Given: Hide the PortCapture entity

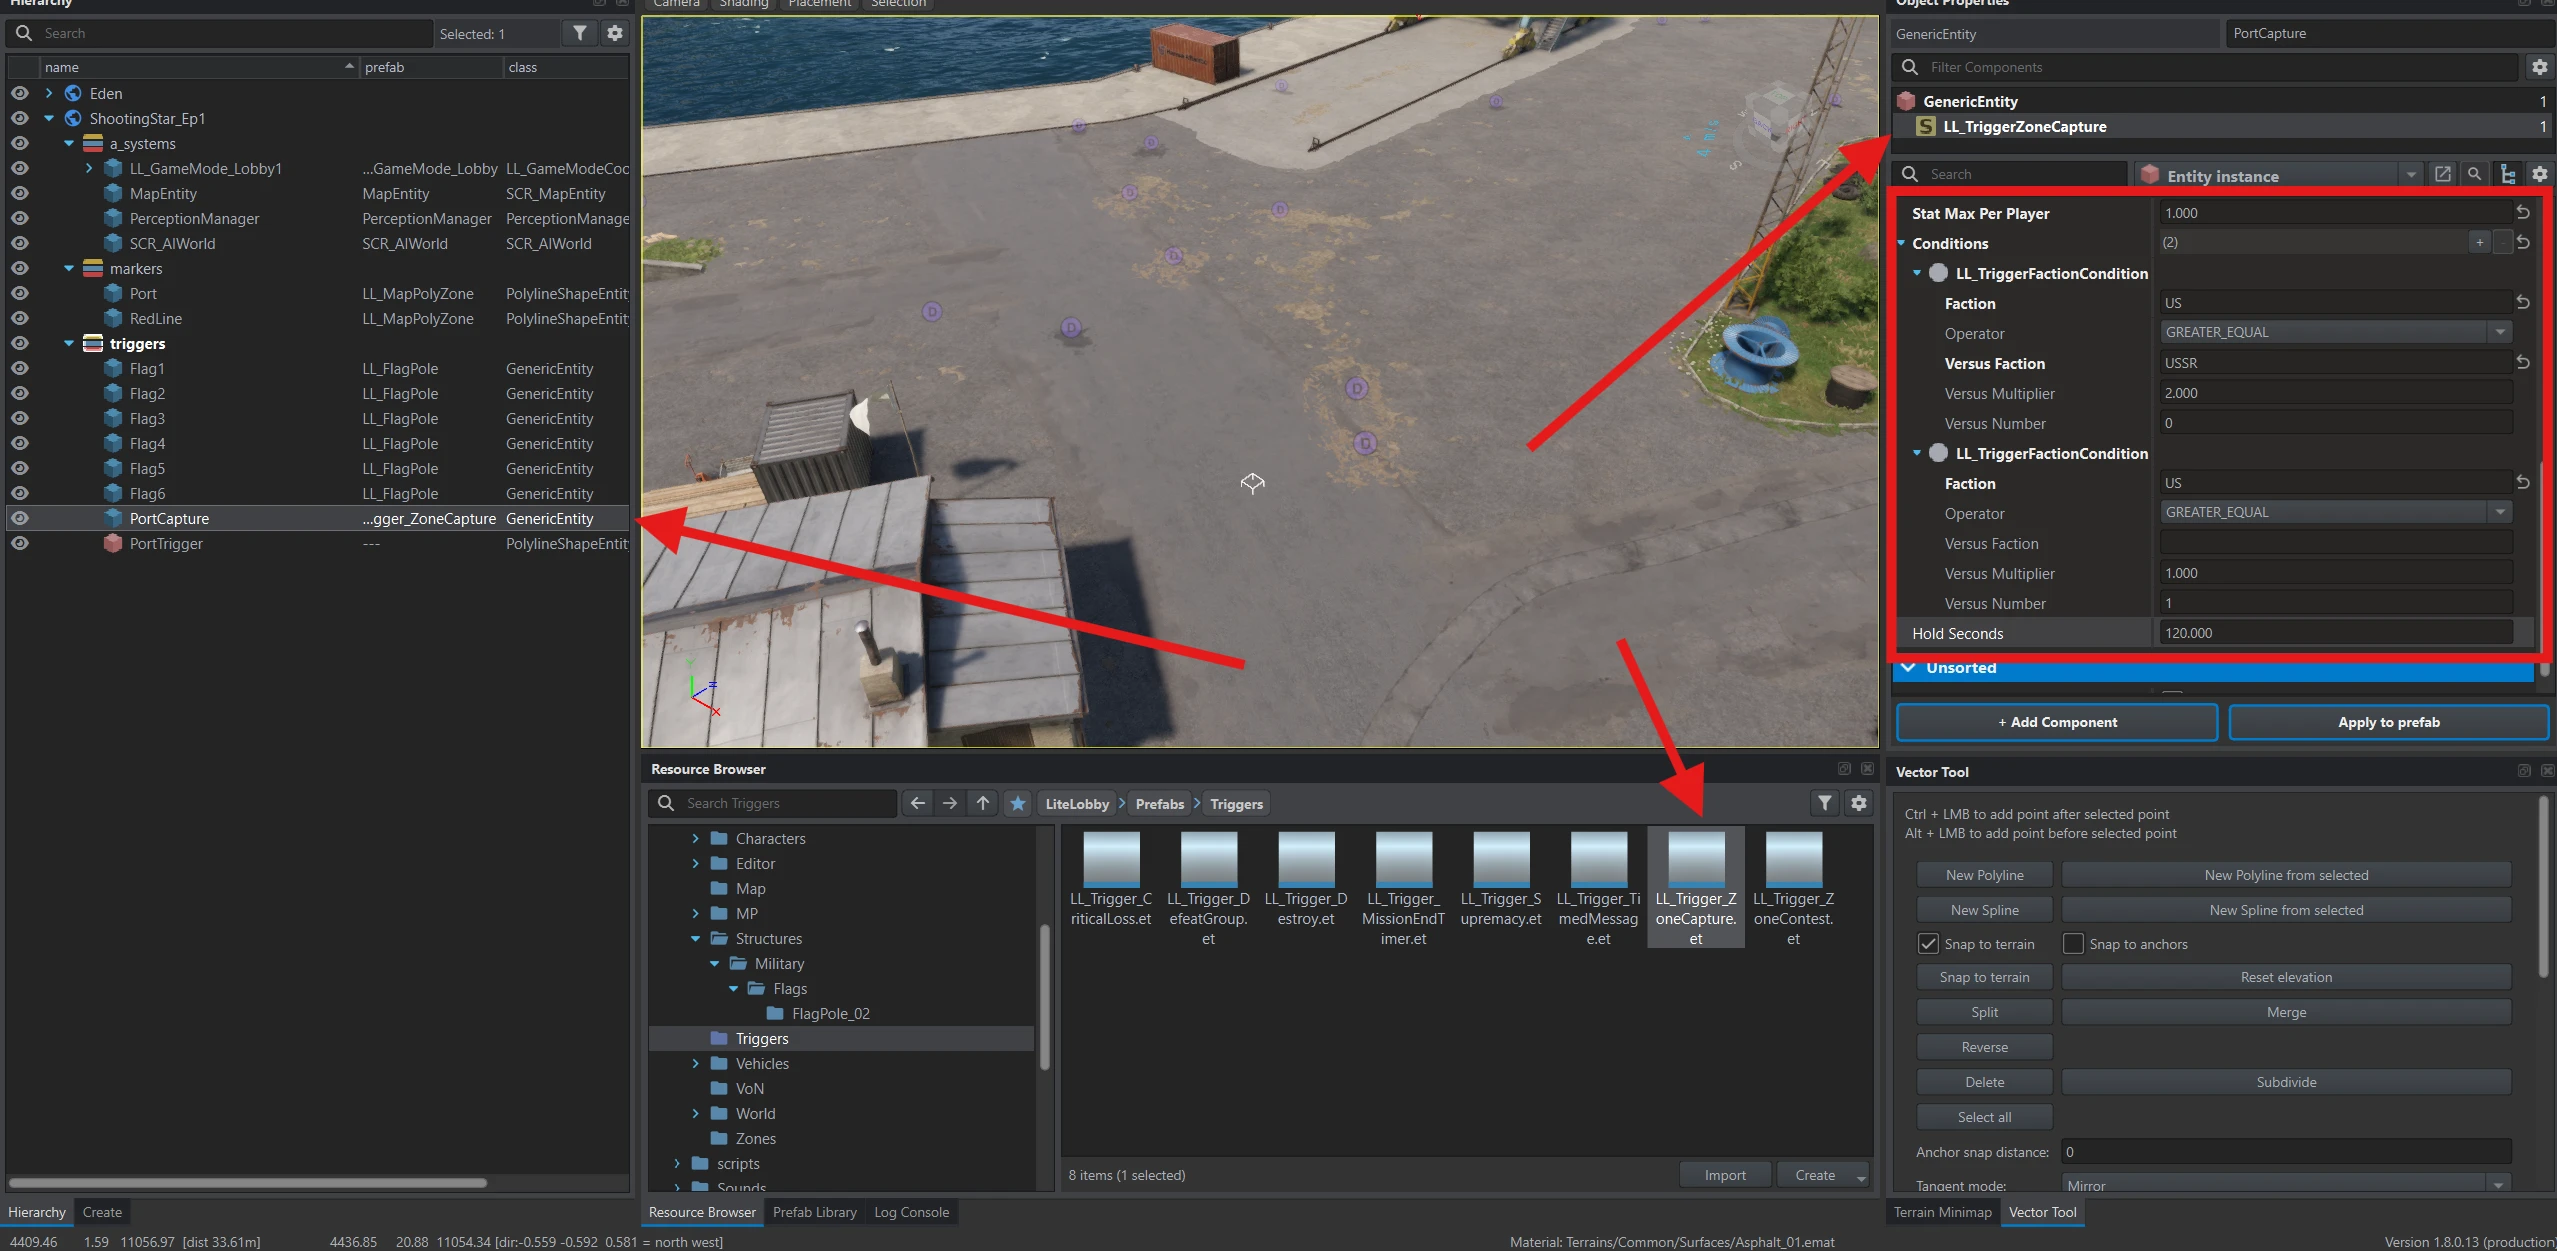Looking at the screenshot, I should coord(19,518).
